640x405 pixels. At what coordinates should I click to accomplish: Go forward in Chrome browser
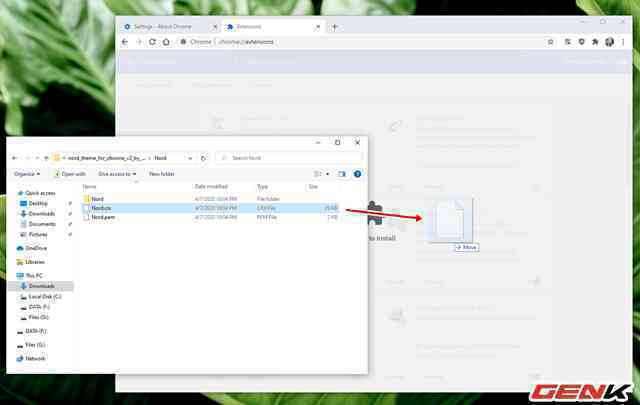(139, 42)
